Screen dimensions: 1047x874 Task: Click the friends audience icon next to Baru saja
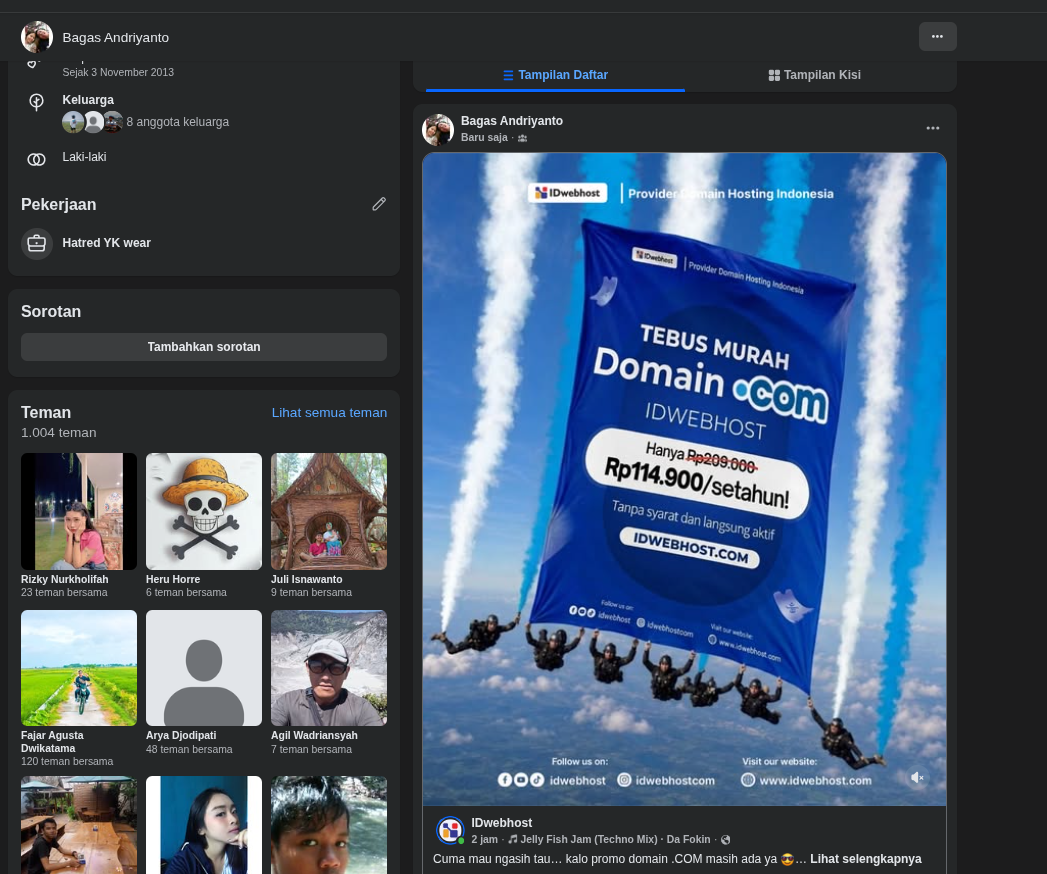523,138
